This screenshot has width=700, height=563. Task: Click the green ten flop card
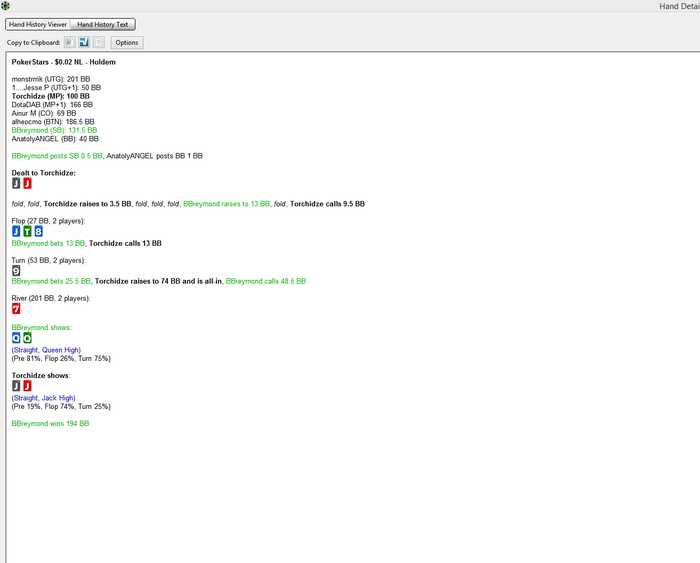click(27, 231)
